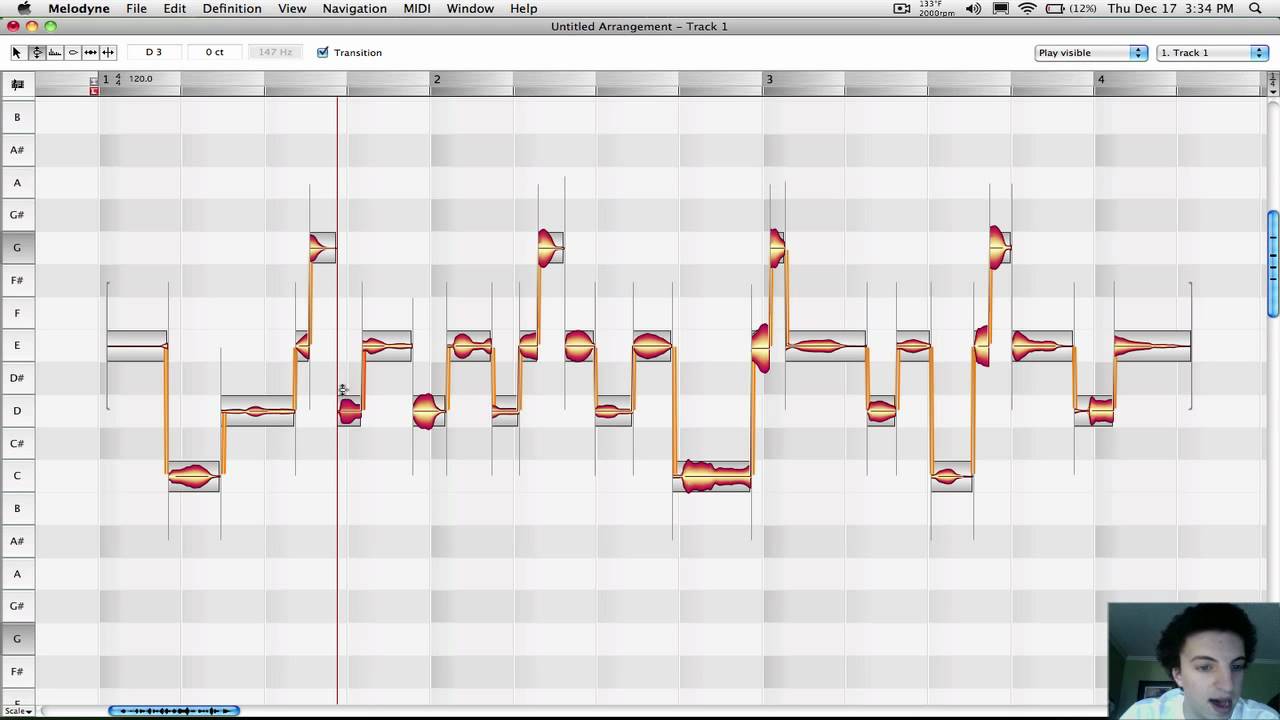
Task: Select the Amplitude tool
Action: click(72, 52)
